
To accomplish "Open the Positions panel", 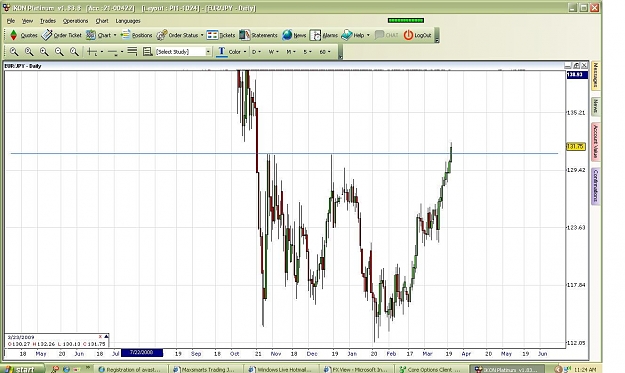I will (x=136, y=35).
